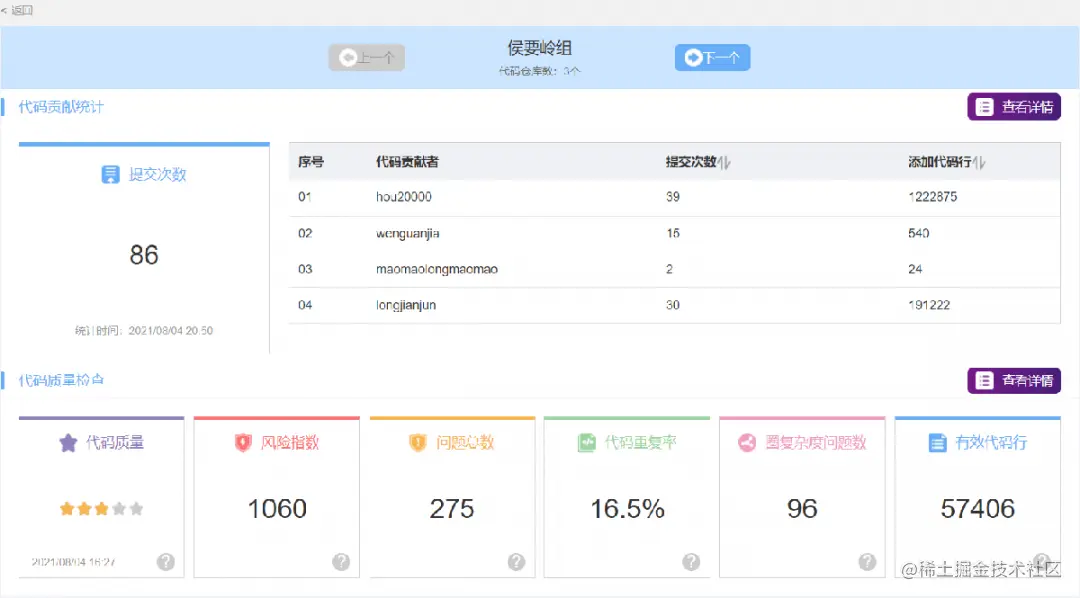1080x598 pixels.
Task: Click the 提交次数 card document icon
Action: click(x=110, y=174)
